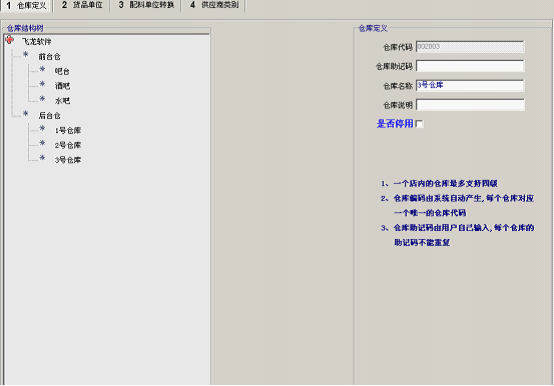
Task: Click the star icon next to 后台仓
Action: pos(25,113)
